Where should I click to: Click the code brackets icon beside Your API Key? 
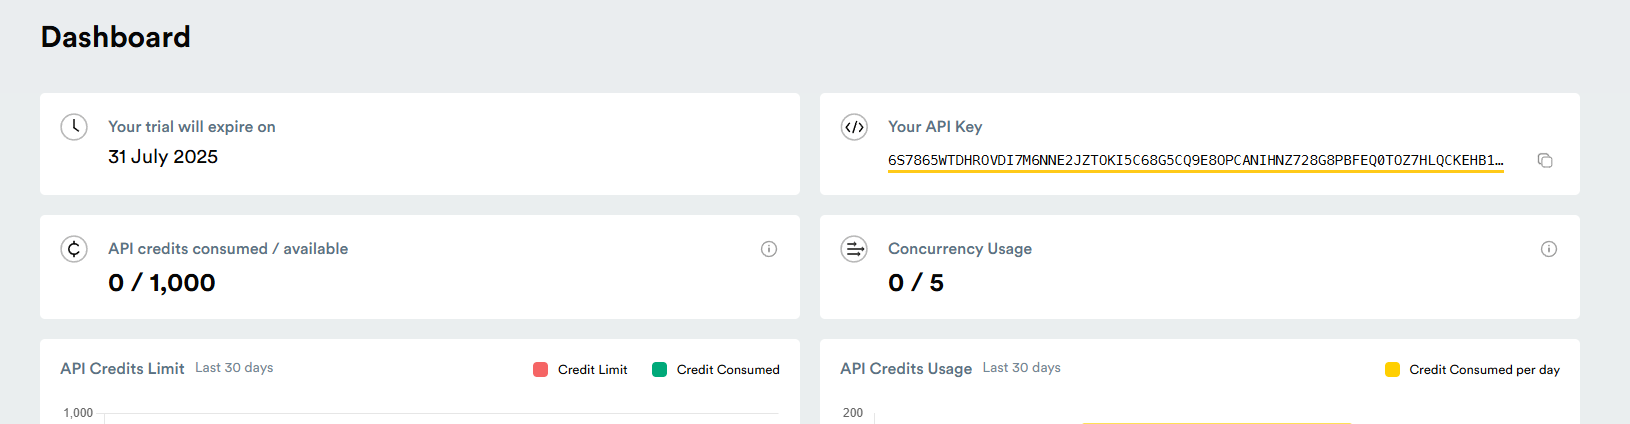coord(854,127)
